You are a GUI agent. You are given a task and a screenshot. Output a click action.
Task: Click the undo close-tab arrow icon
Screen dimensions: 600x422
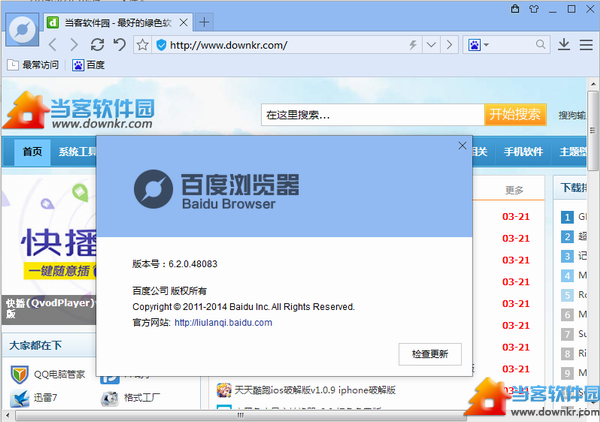[x=119, y=45]
